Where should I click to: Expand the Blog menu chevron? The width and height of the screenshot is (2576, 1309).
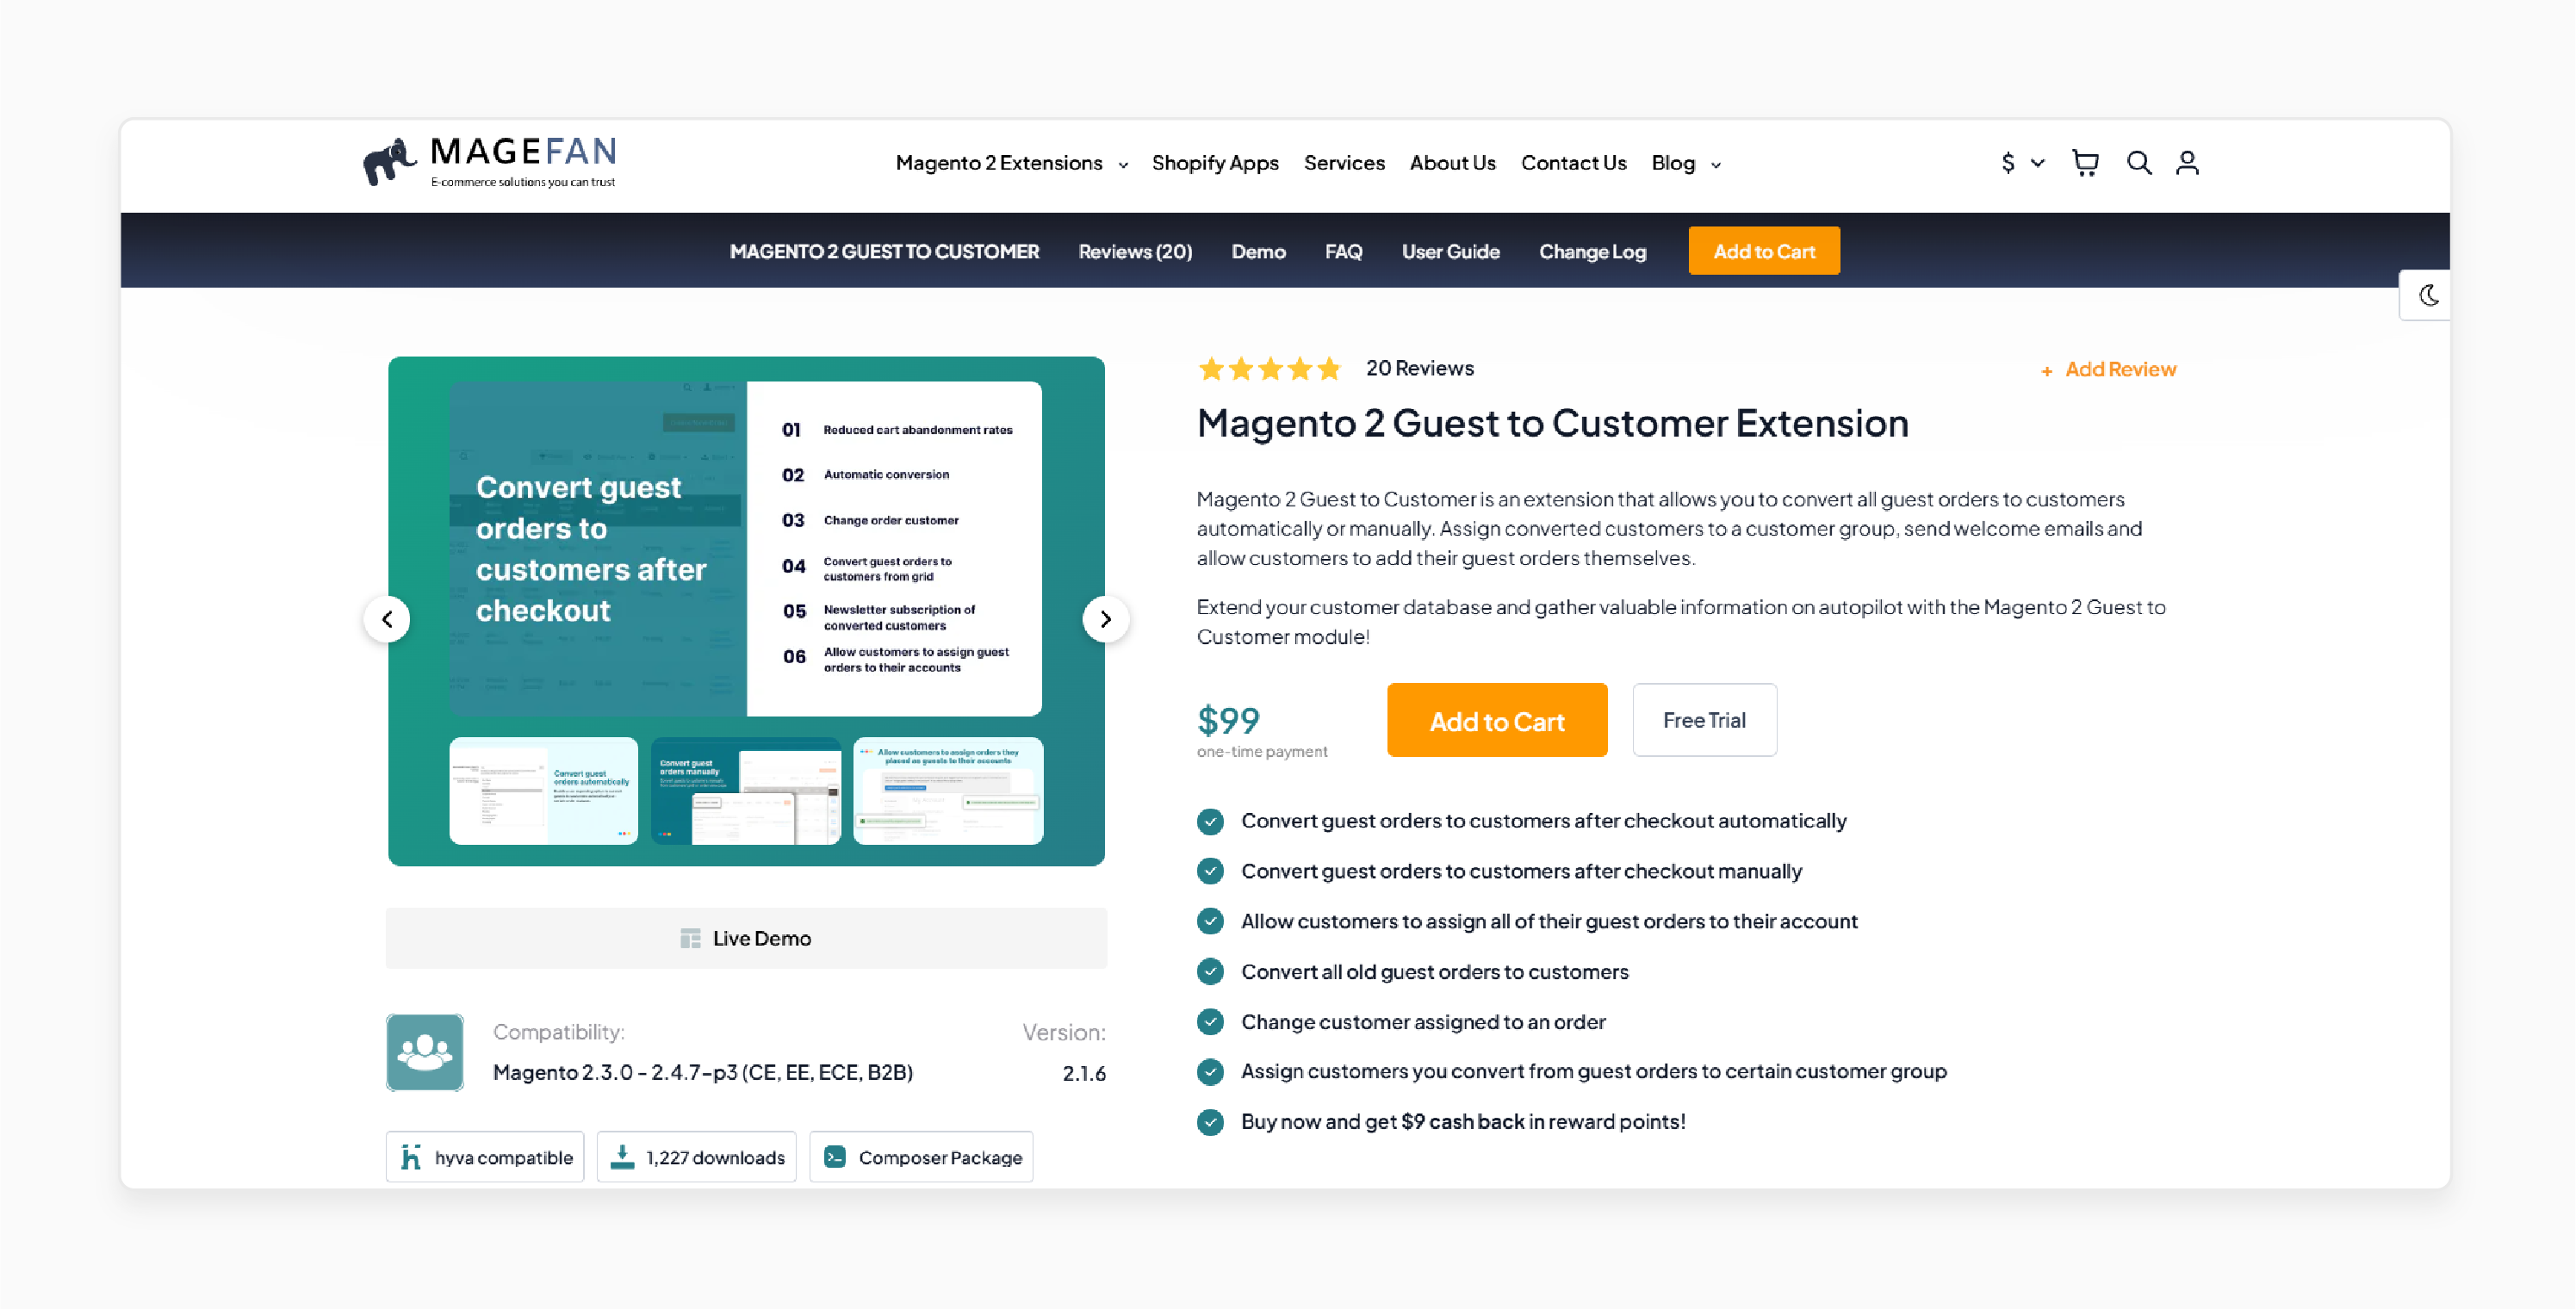(x=1716, y=165)
